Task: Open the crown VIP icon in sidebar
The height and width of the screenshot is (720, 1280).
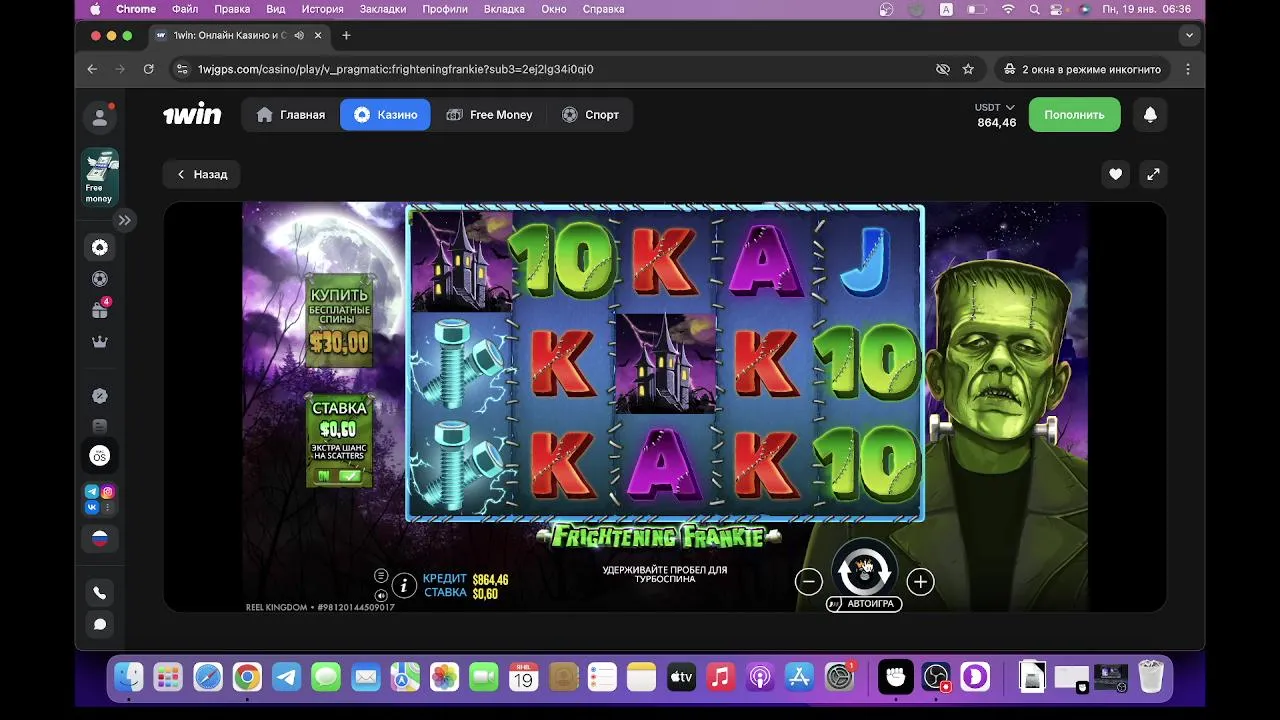Action: tap(100, 342)
